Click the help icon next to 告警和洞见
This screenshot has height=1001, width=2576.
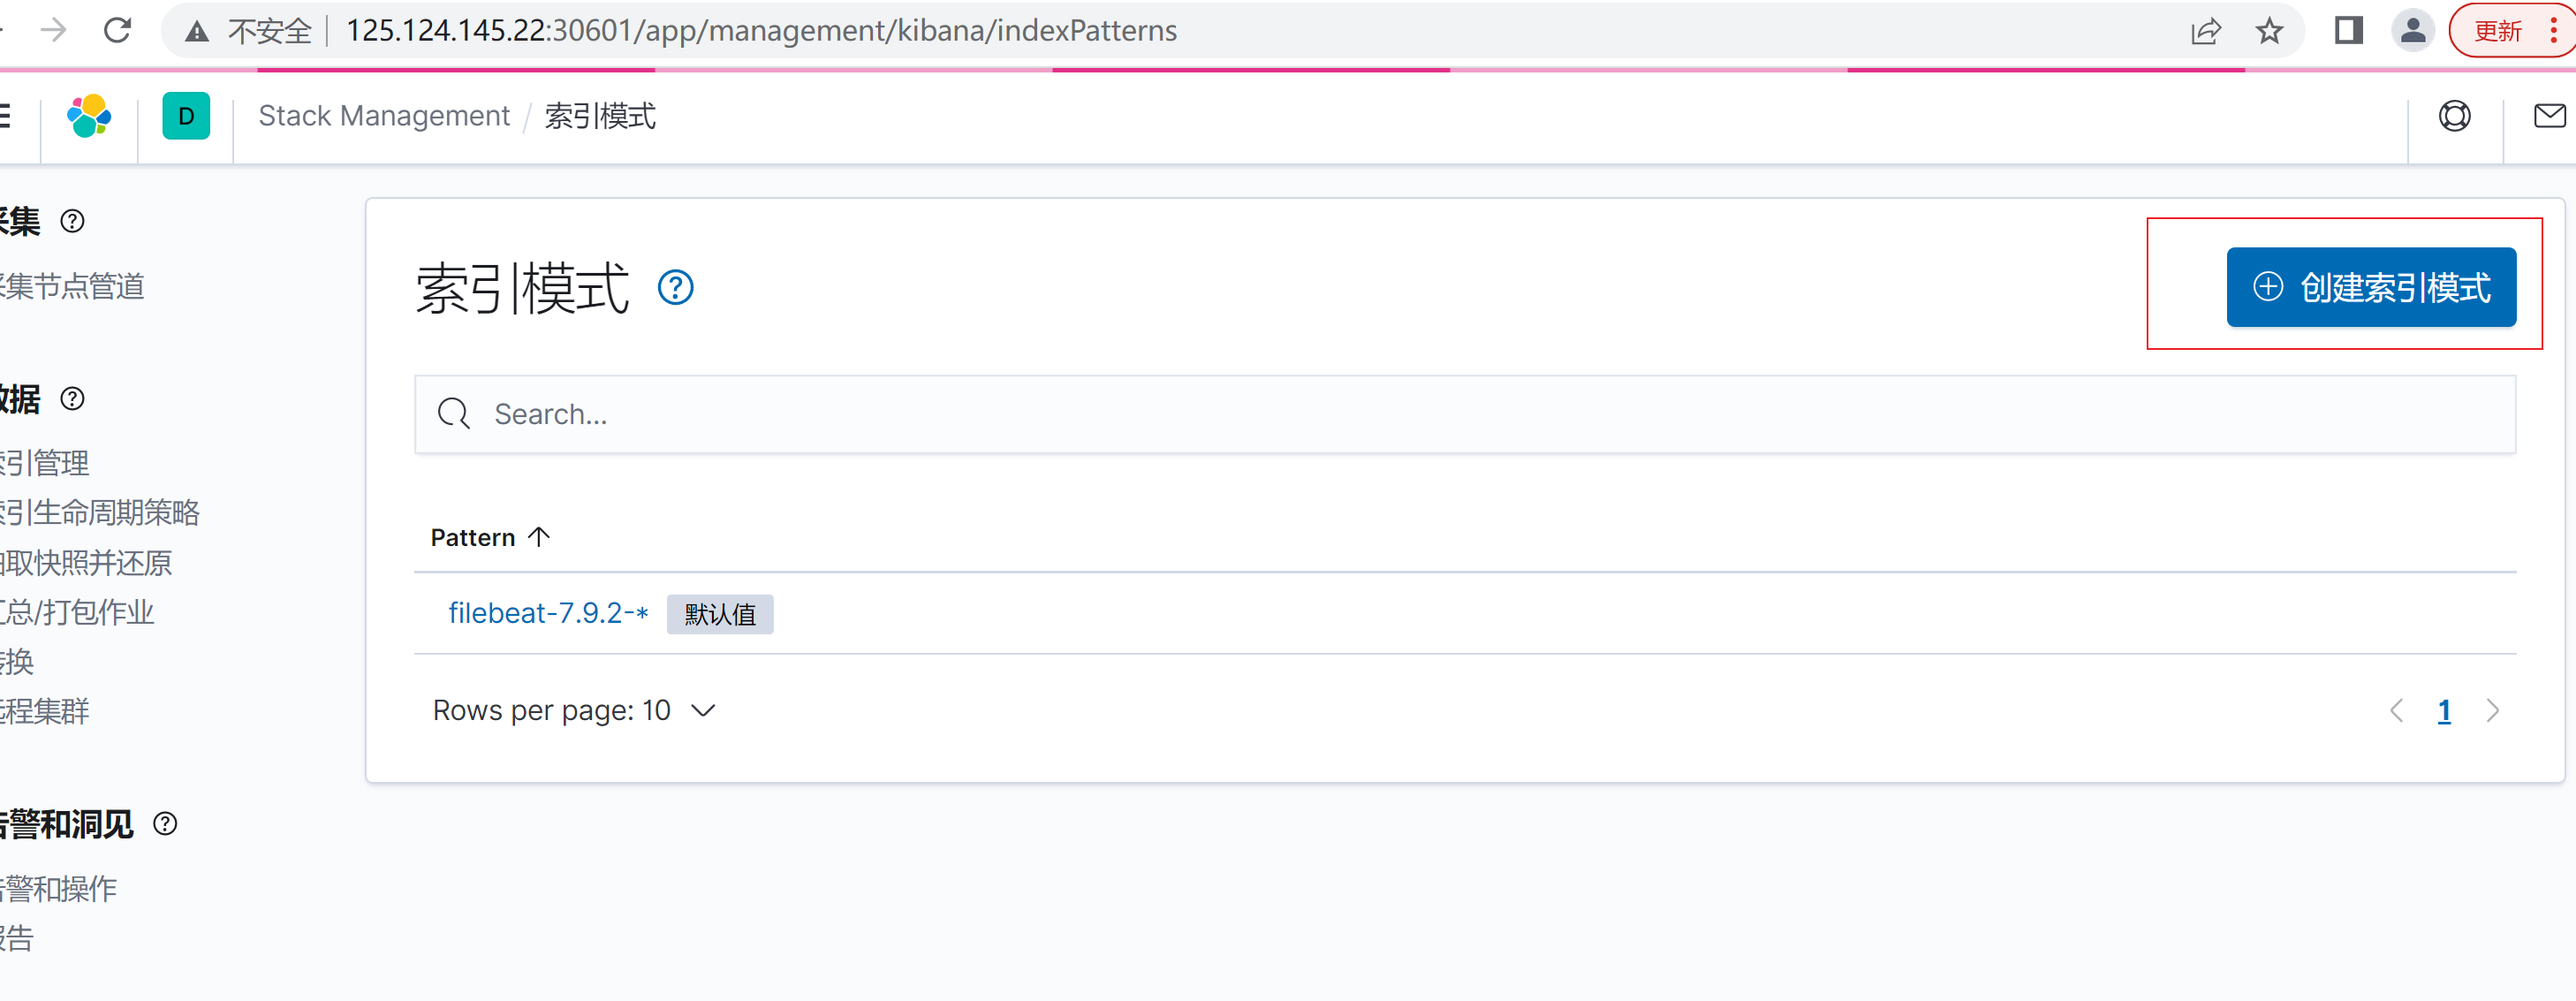pos(165,824)
